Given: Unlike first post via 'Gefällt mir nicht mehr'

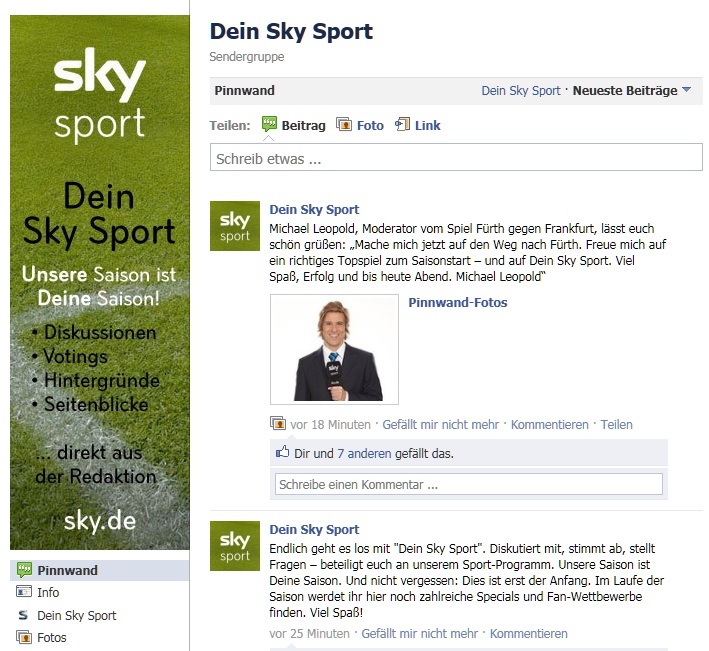Looking at the screenshot, I should (x=440, y=425).
